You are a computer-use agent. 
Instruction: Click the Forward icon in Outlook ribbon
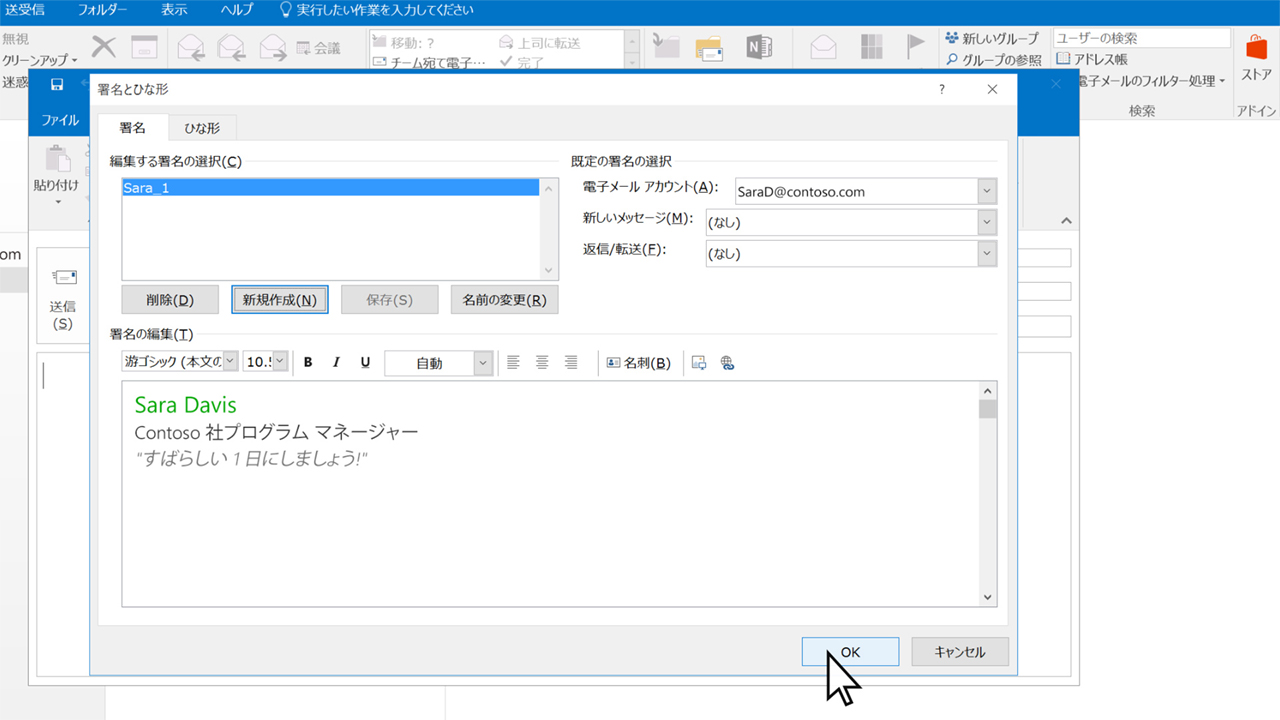tap(273, 47)
